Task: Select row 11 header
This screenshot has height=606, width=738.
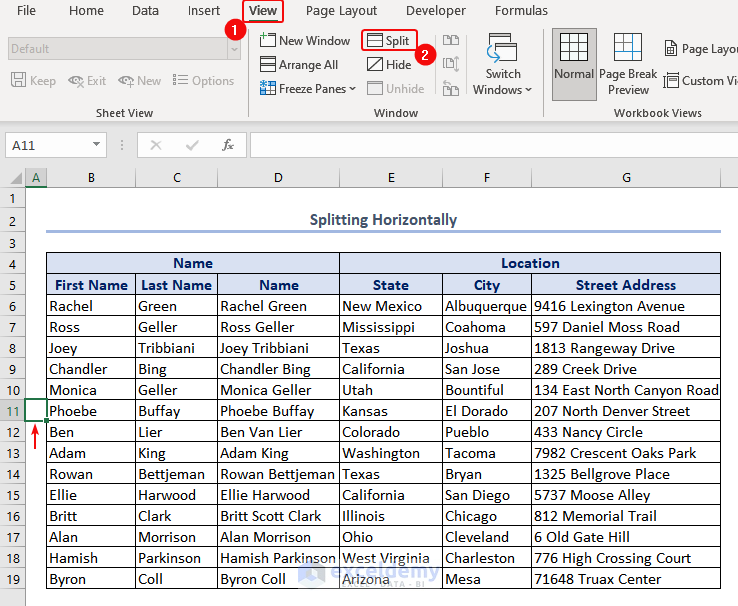Action: point(13,411)
